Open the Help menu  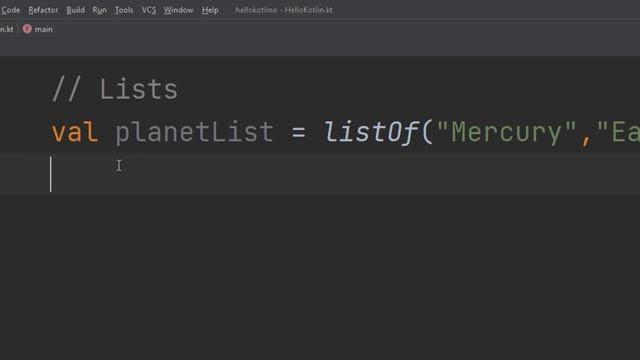(x=210, y=10)
